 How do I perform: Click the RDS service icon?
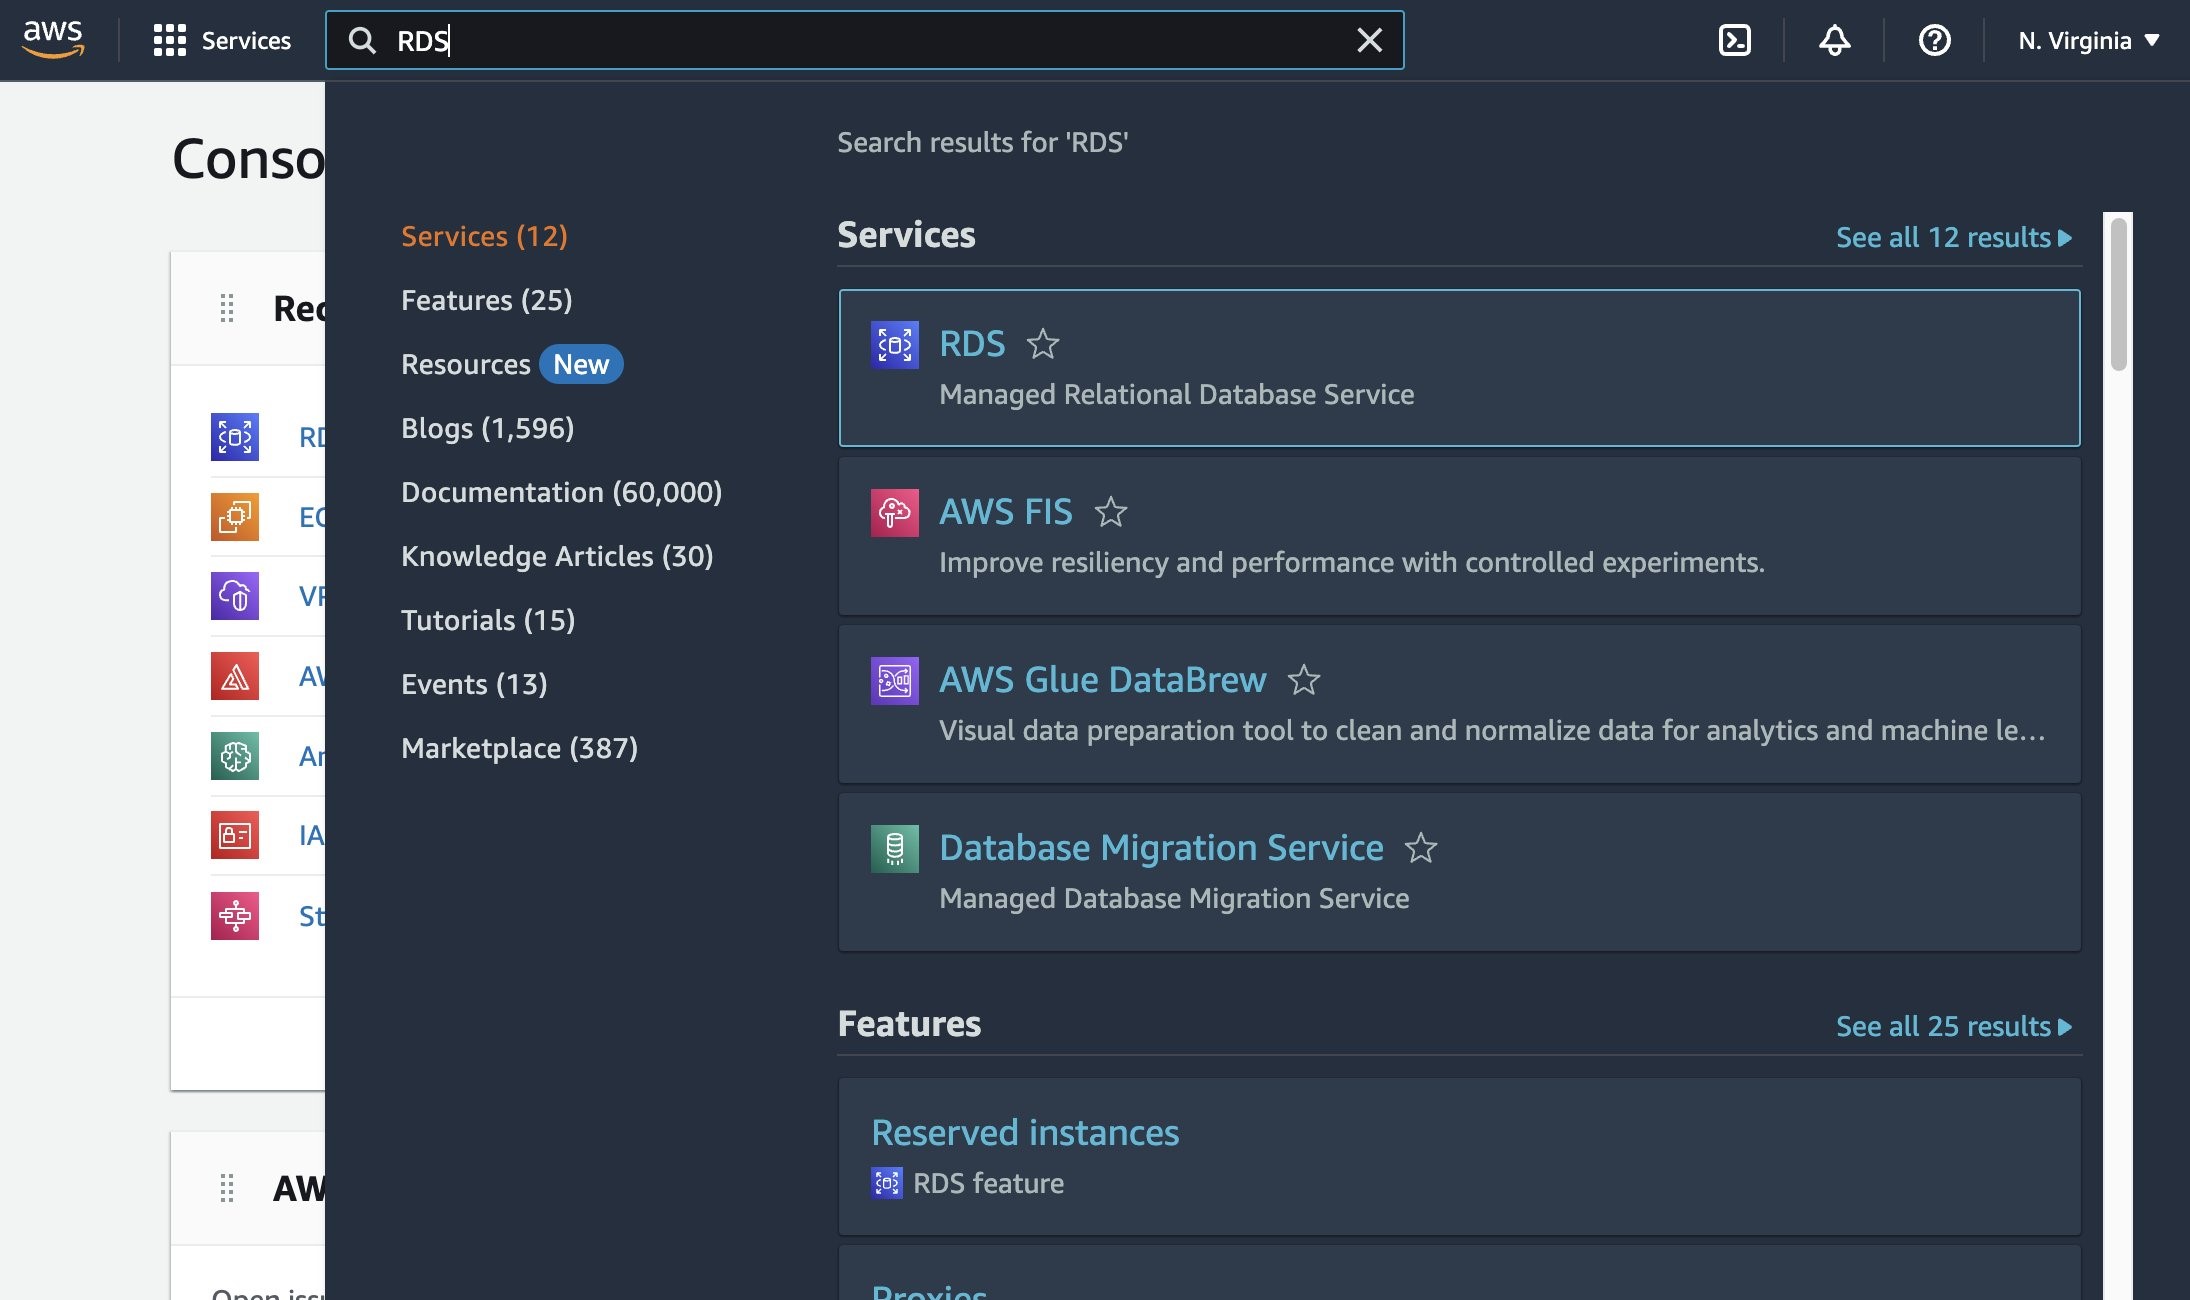[895, 344]
